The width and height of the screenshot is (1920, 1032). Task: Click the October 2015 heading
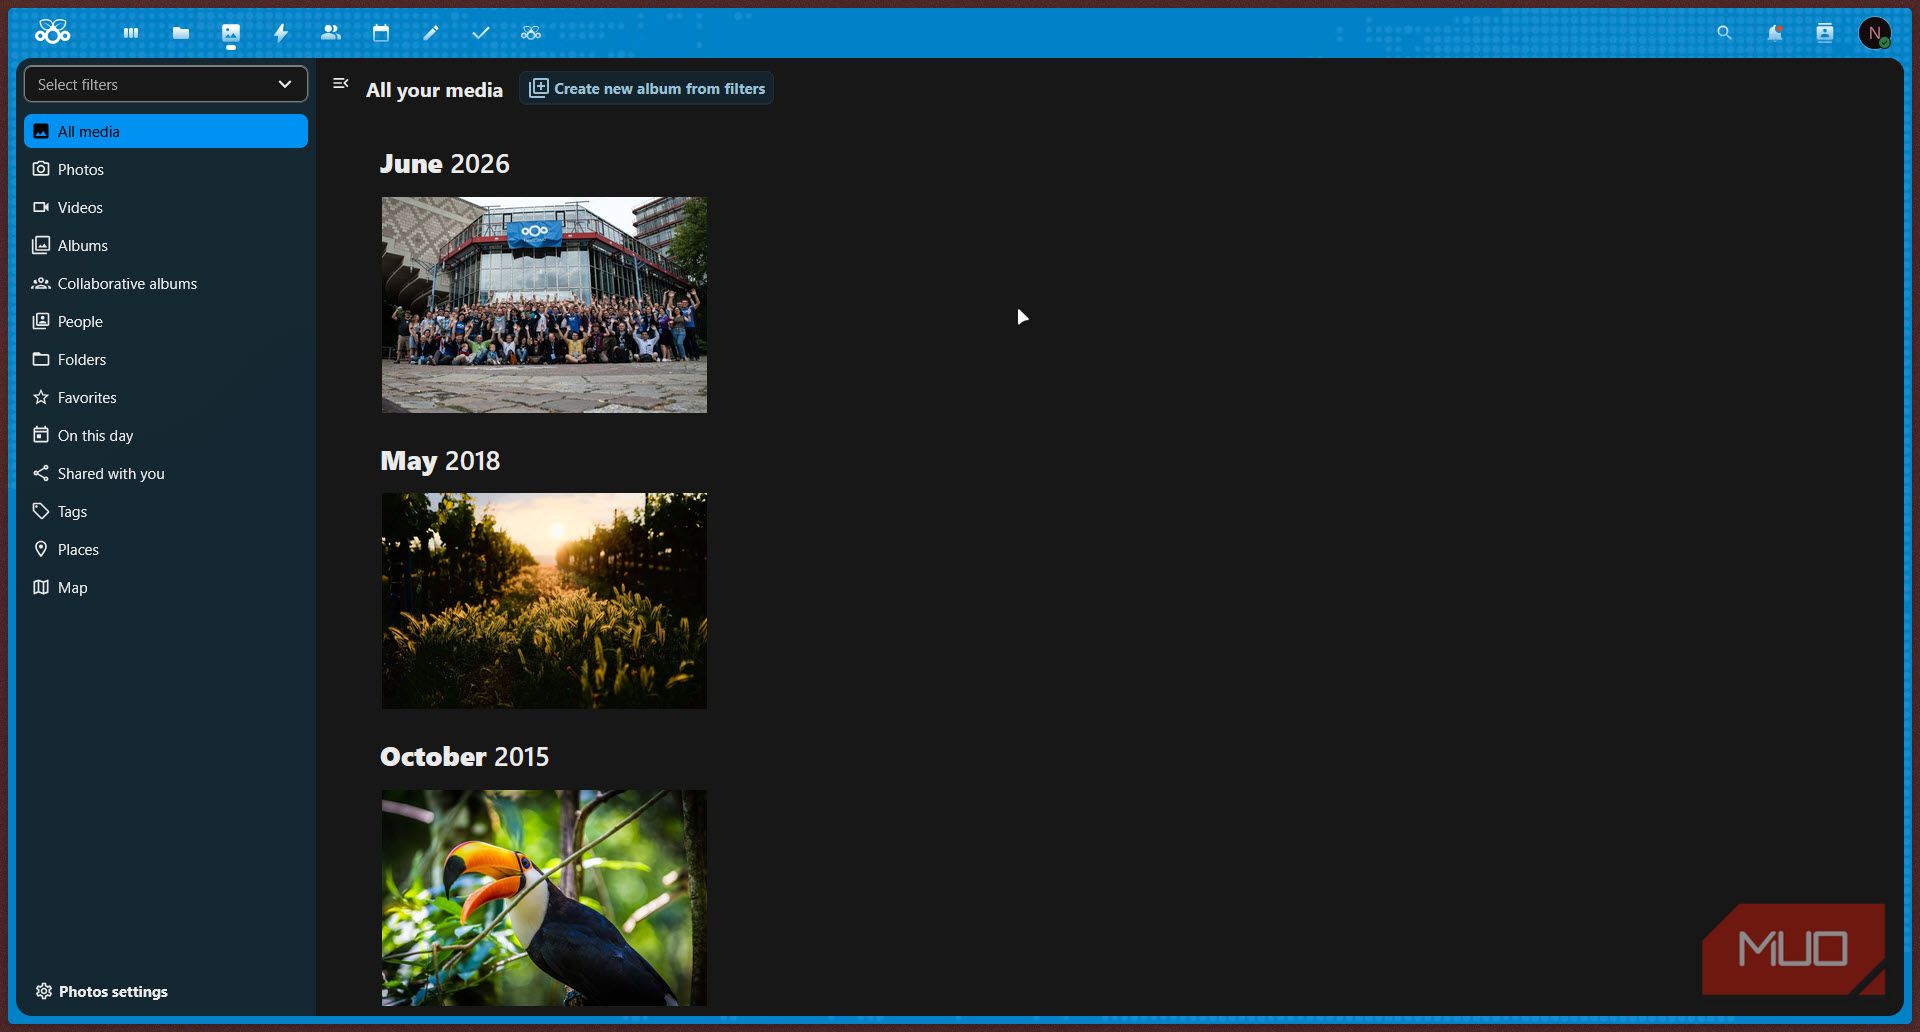464,757
